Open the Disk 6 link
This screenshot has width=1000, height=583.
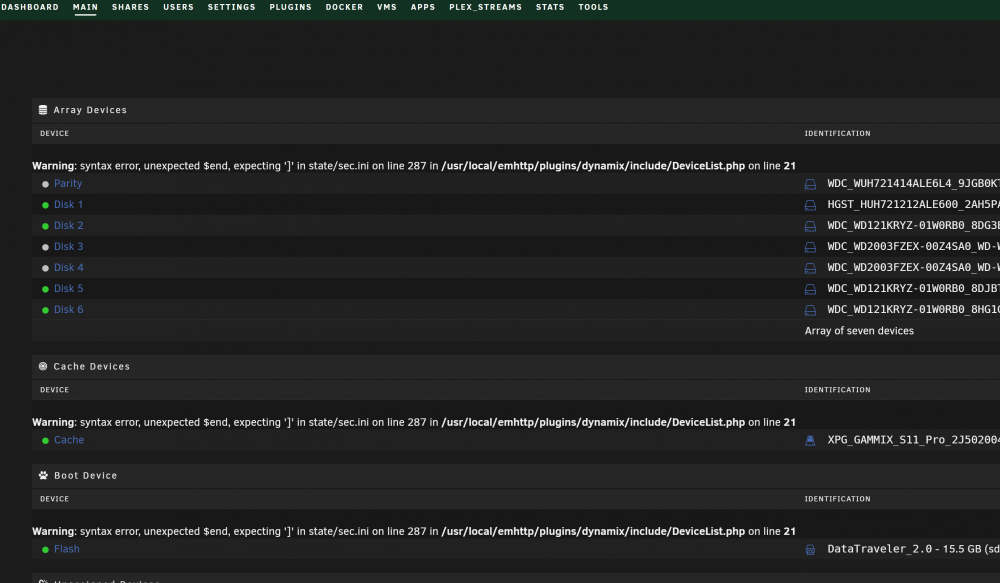[68, 309]
